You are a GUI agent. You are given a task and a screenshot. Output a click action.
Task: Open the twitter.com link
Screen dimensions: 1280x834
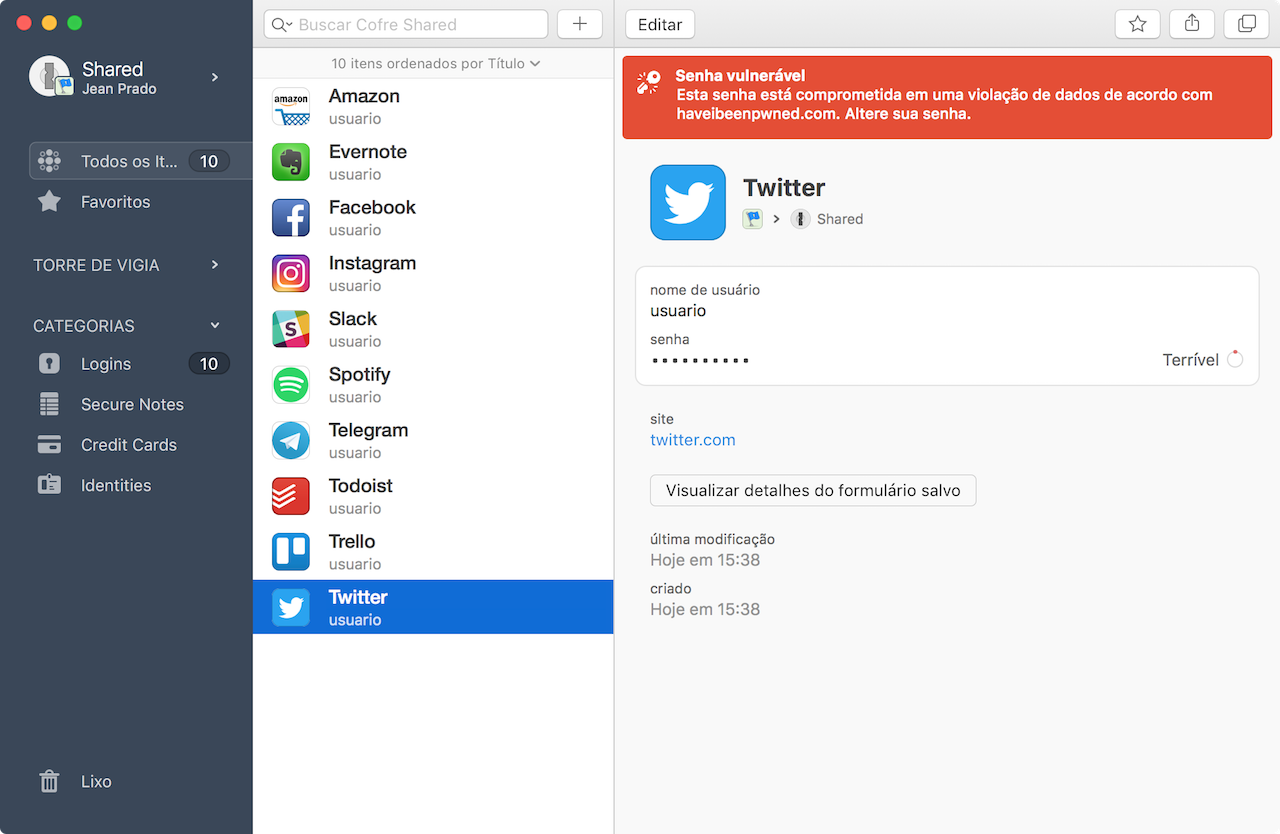[x=693, y=440]
